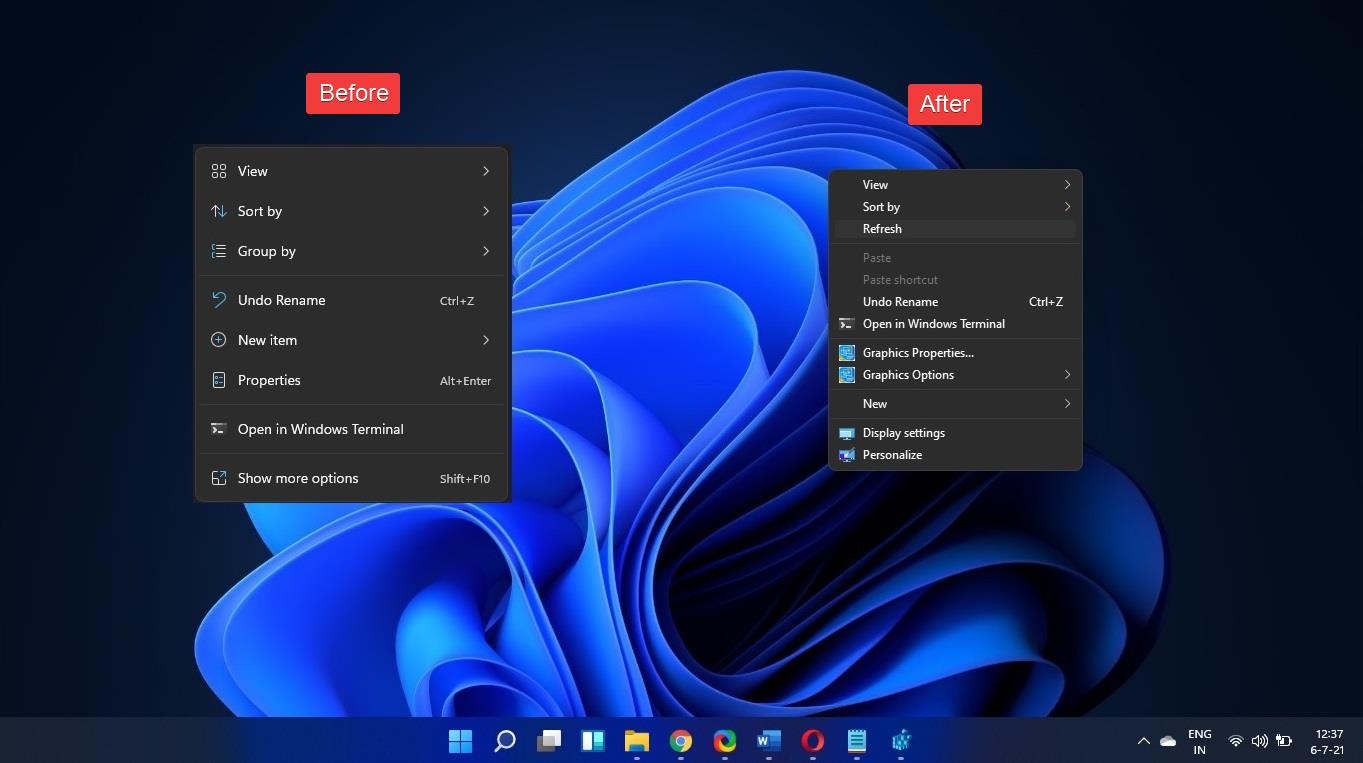Screen dimensions: 1363x763
Task: Expand Graphics Options in the After menu
Action: tap(908, 375)
